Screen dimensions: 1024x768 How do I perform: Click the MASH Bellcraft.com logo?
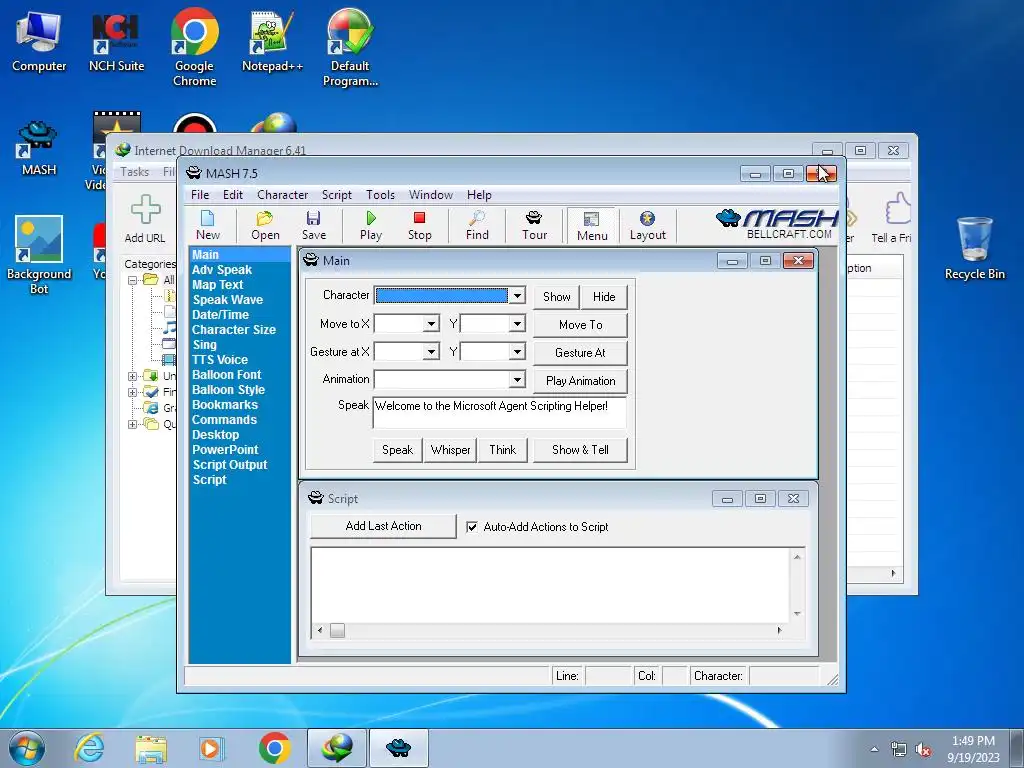coord(776,224)
